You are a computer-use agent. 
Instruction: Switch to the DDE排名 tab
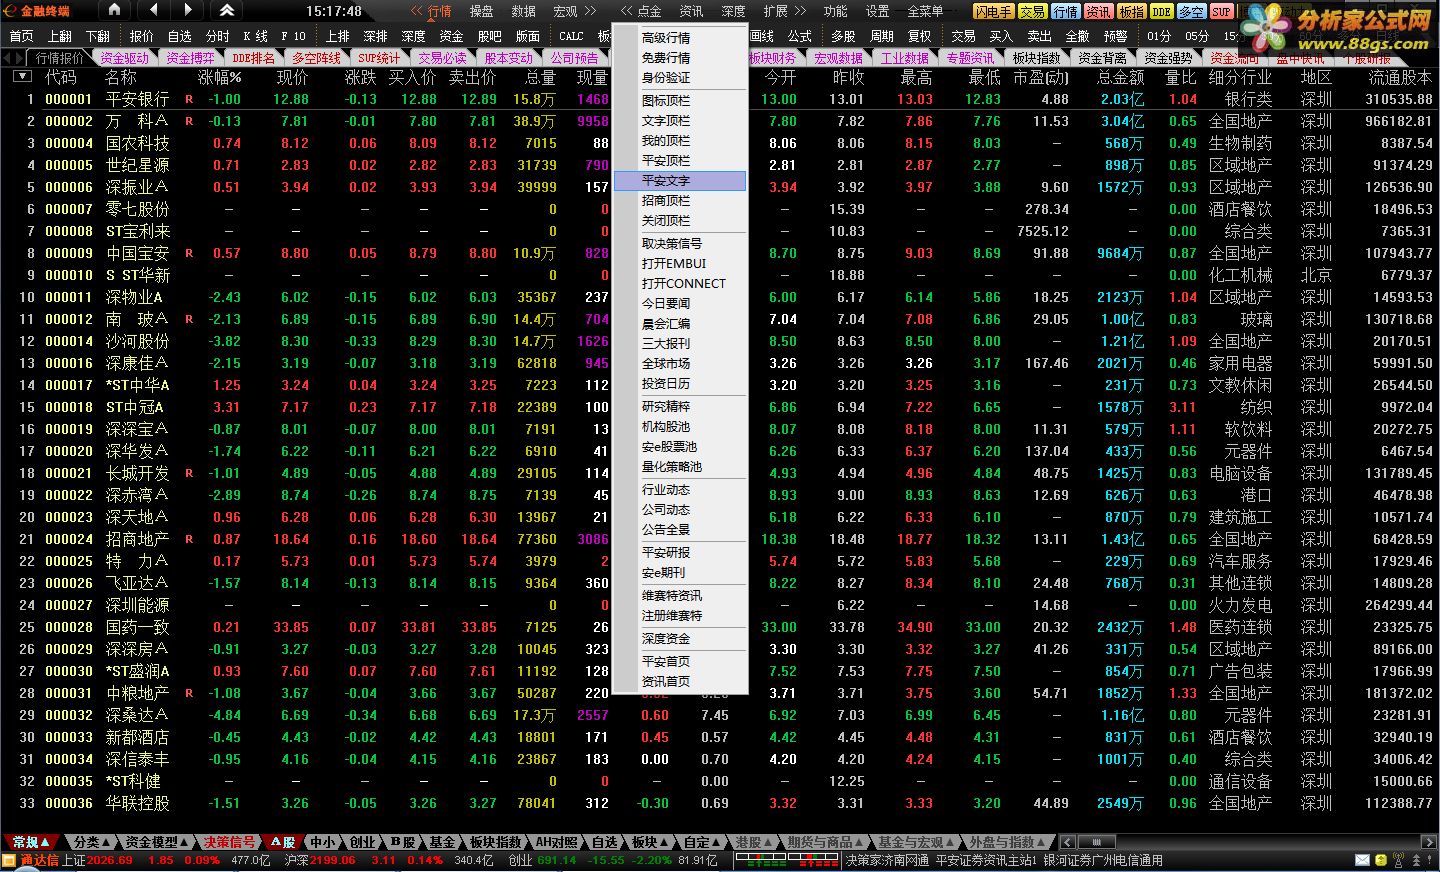(253, 58)
